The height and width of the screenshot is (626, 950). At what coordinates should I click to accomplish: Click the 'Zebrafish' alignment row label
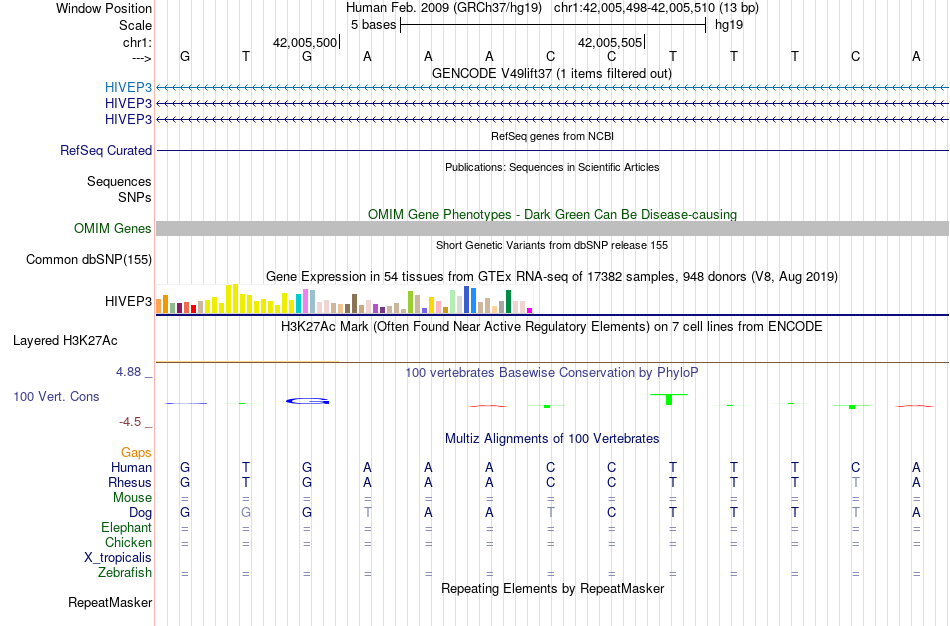tap(125, 572)
